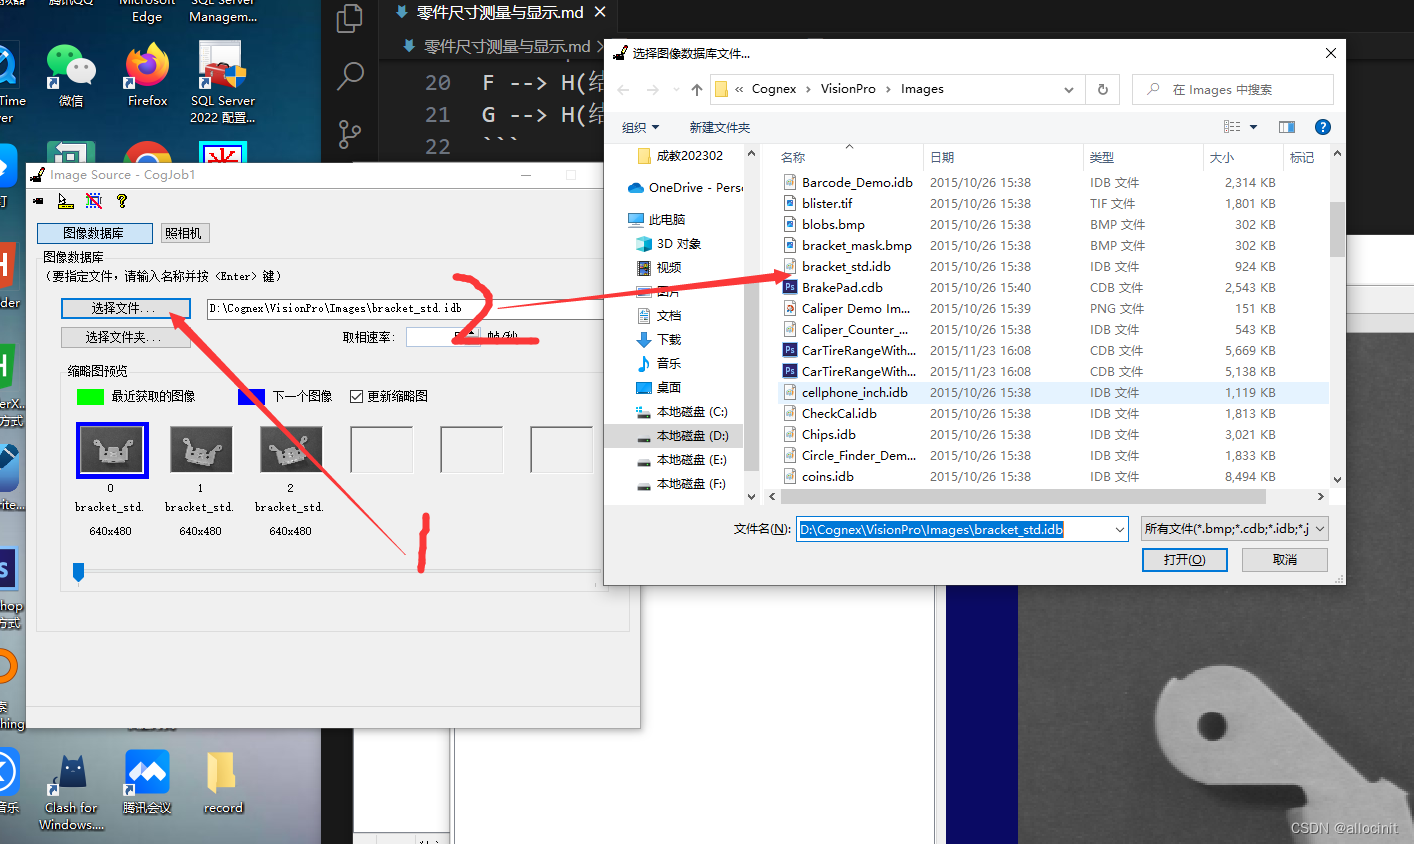Click the forward arrow in file dialog
Image resolution: width=1414 pixels, height=844 pixels.
[x=652, y=89]
